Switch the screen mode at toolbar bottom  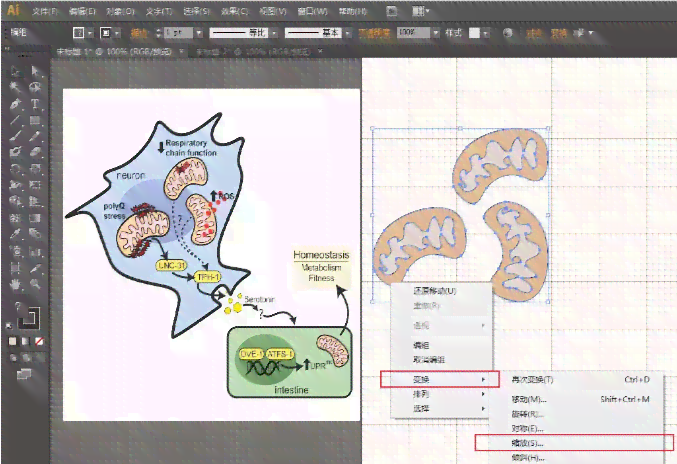[x=24, y=374]
